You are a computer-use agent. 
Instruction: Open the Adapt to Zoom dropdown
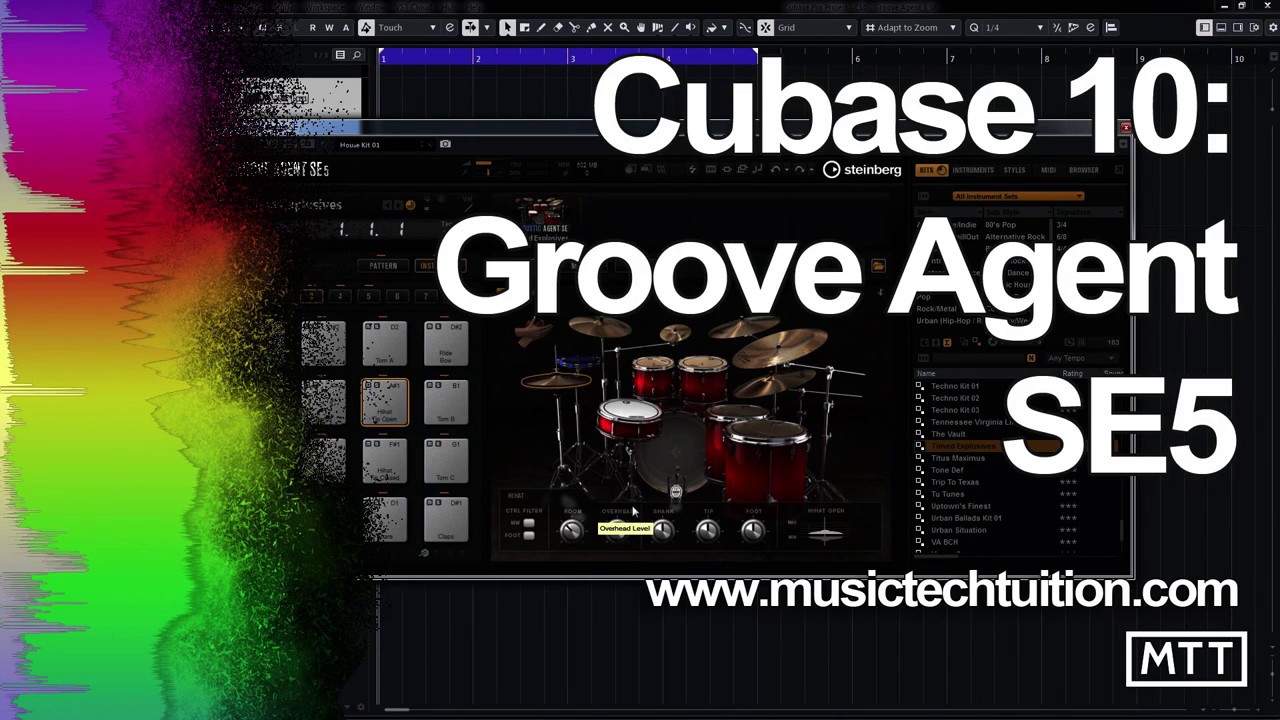coord(910,27)
